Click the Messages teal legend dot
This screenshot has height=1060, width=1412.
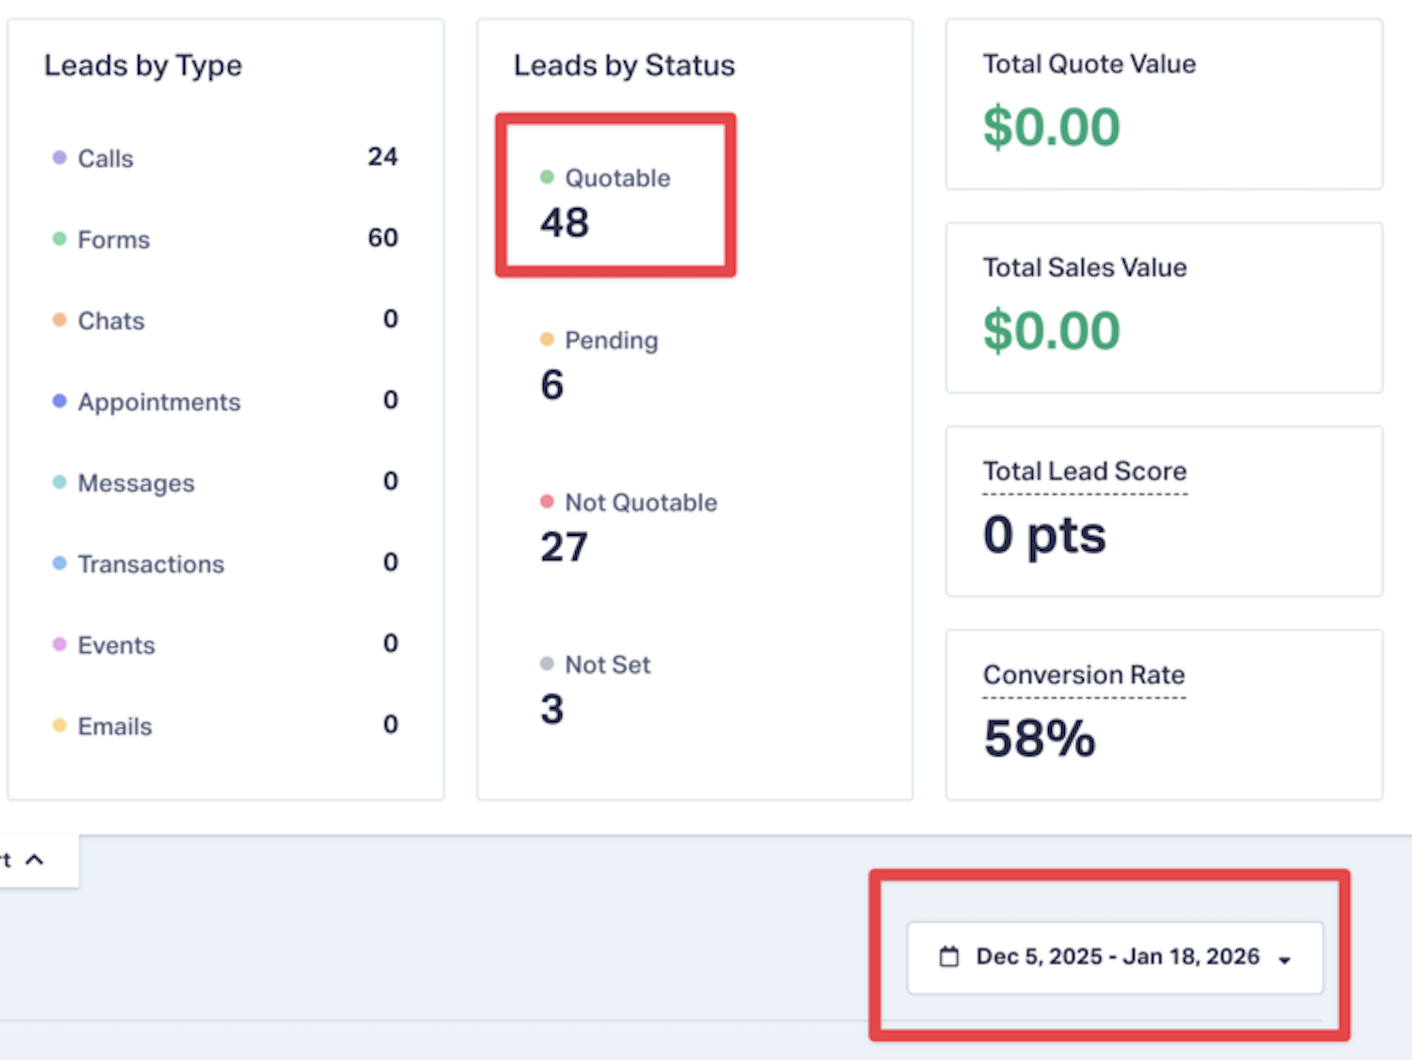[x=60, y=482]
